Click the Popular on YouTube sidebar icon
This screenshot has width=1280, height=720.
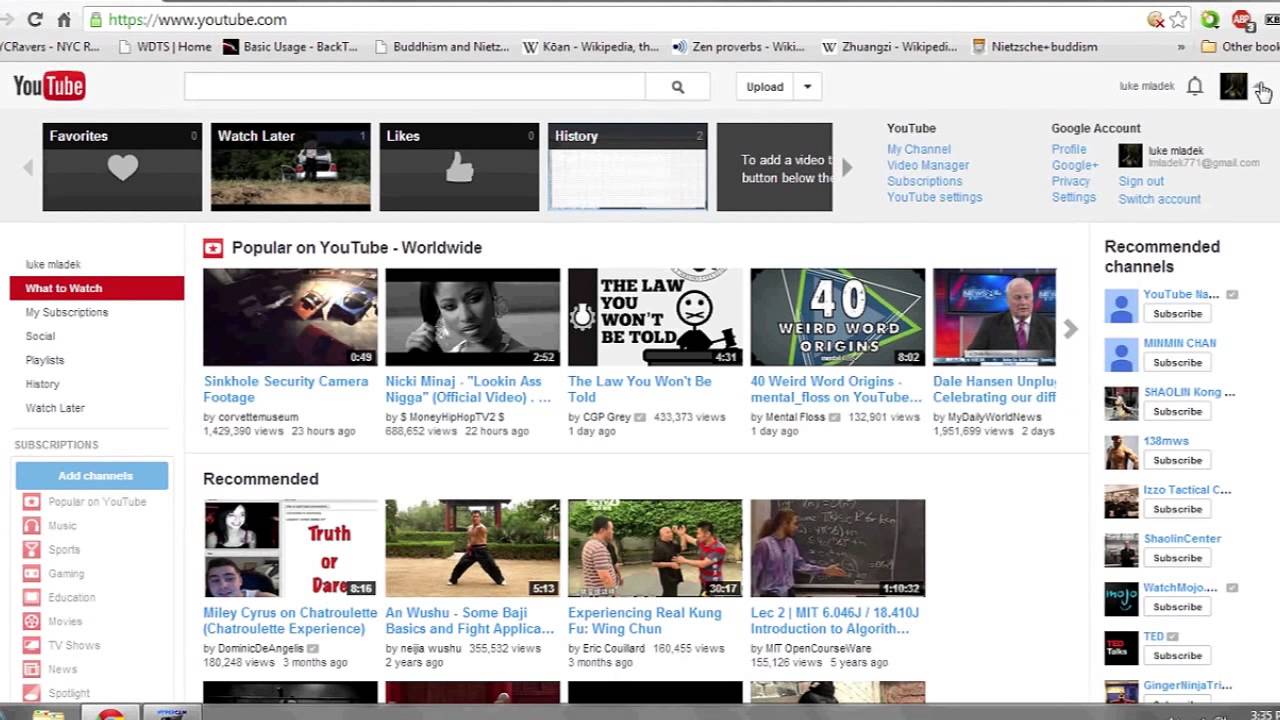pyautogui.click(x=32, y=502)
